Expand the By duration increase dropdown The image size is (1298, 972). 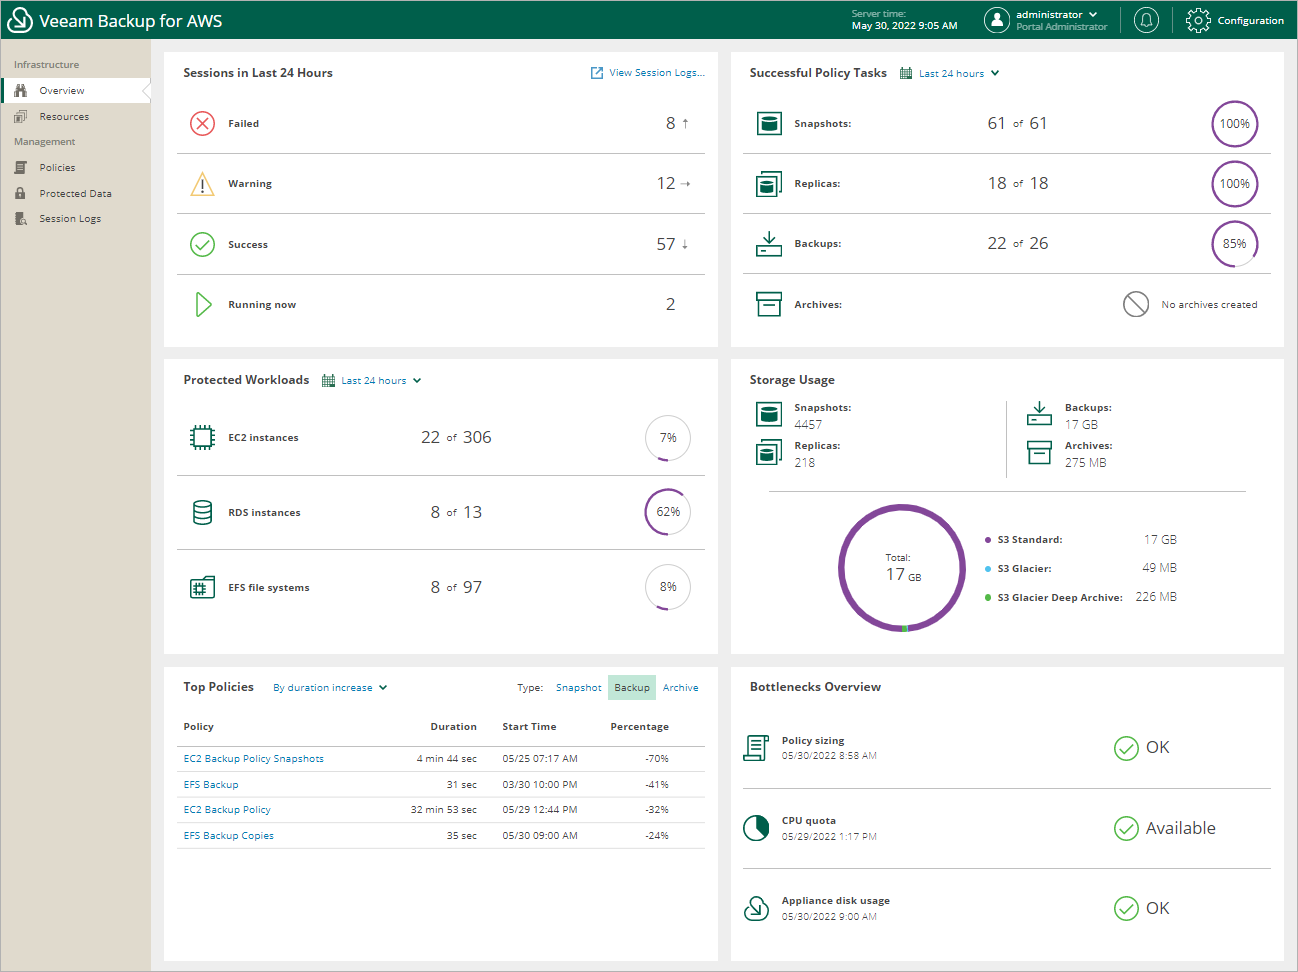329,687
